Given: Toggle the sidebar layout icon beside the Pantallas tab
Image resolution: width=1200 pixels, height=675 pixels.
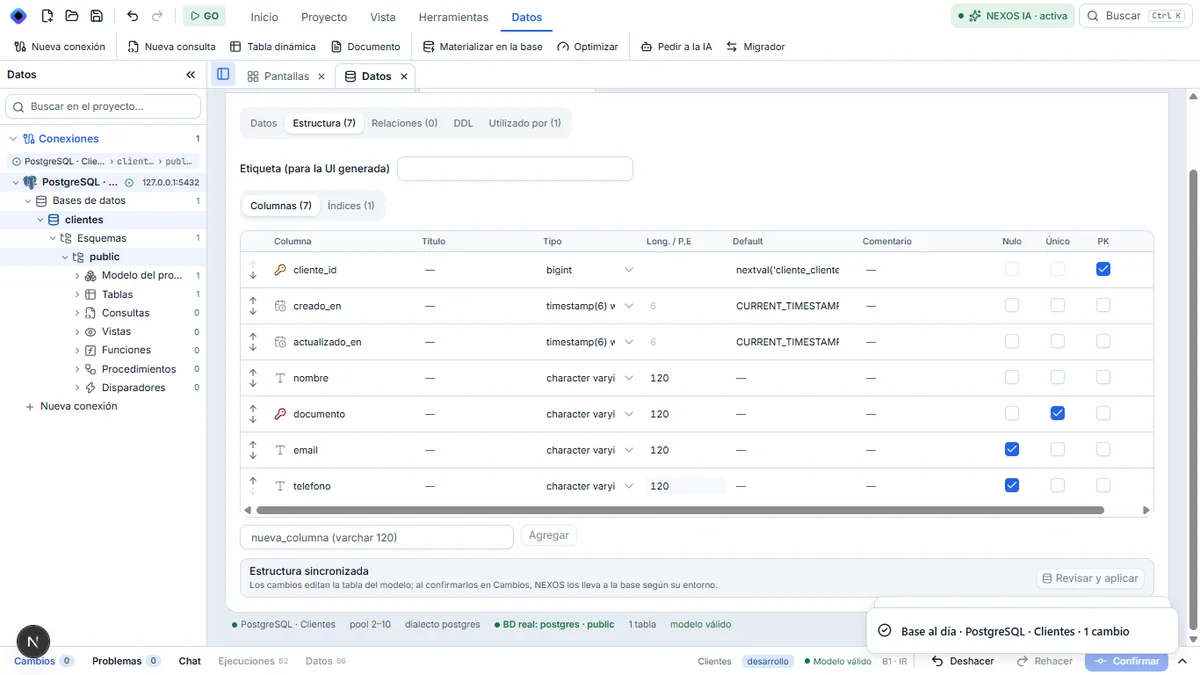Looking at the screenshot, I should click(x=223, y=75).
